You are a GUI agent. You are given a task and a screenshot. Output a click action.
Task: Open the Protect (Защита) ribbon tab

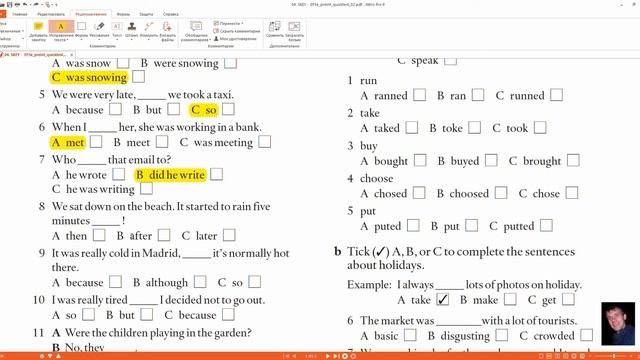coord(146,14)
